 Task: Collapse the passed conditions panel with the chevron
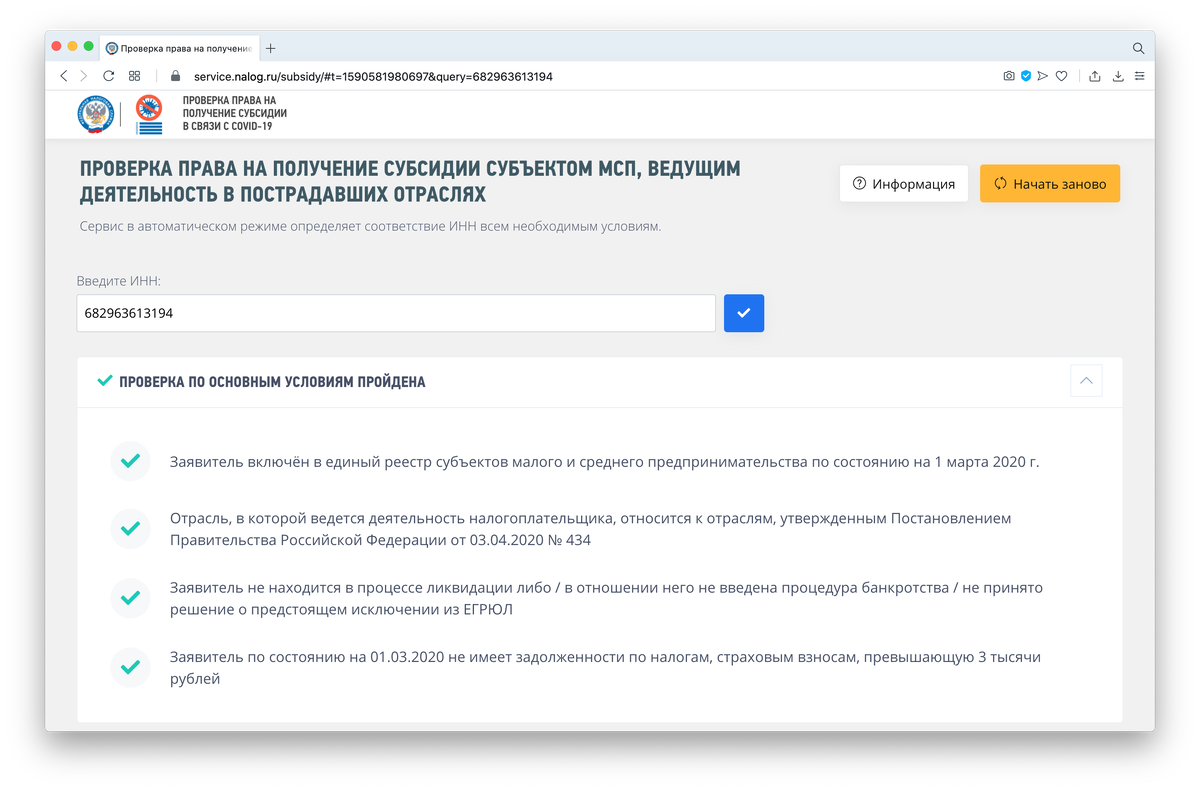click(x=1086, y=380)
